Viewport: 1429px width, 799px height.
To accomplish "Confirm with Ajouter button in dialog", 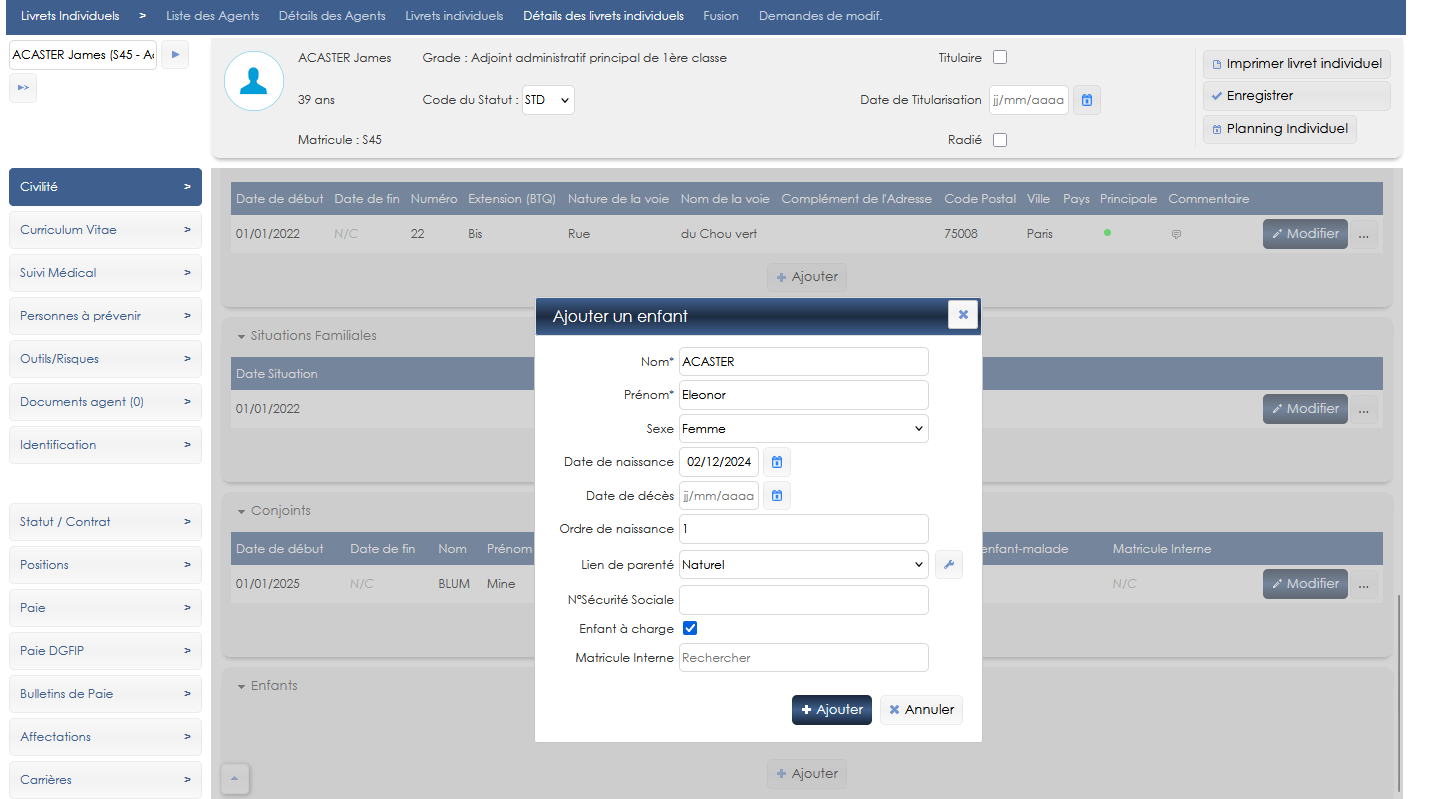I will click(831, 710).
